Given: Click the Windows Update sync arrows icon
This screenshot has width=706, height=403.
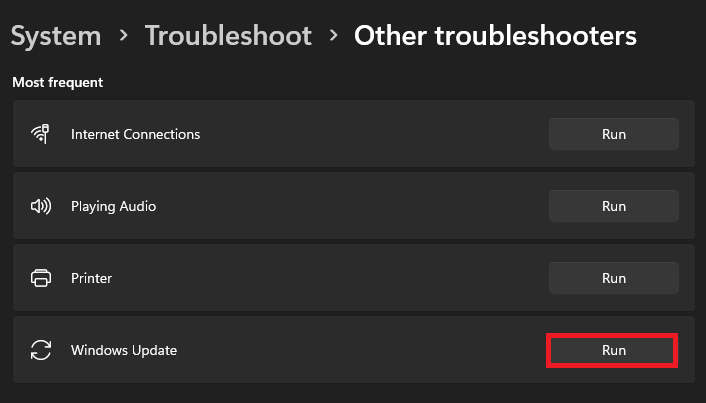Looking at the screenshot, I should (x=41, y=350).
